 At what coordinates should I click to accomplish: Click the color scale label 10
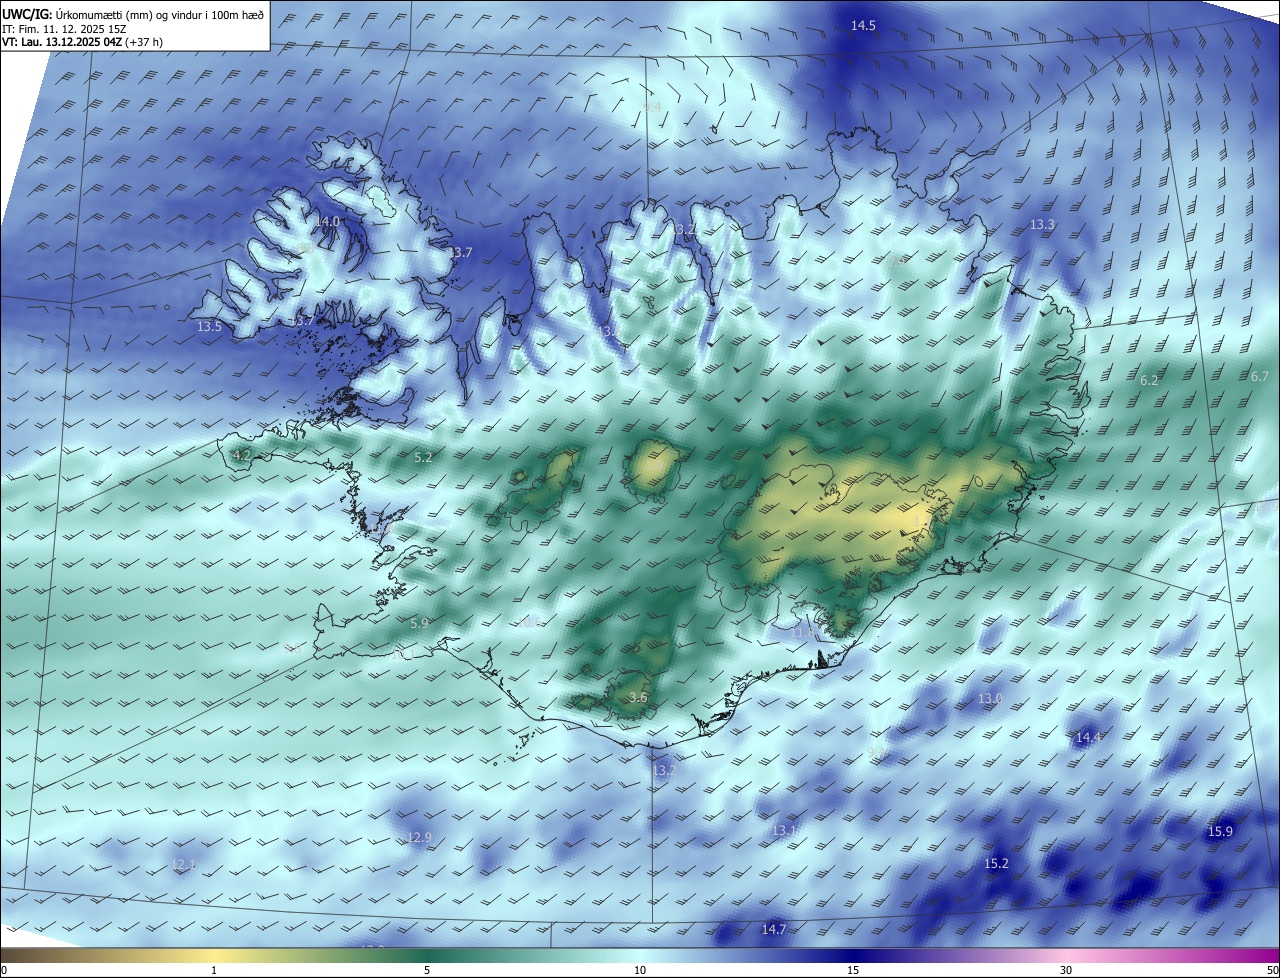[640, 971]
